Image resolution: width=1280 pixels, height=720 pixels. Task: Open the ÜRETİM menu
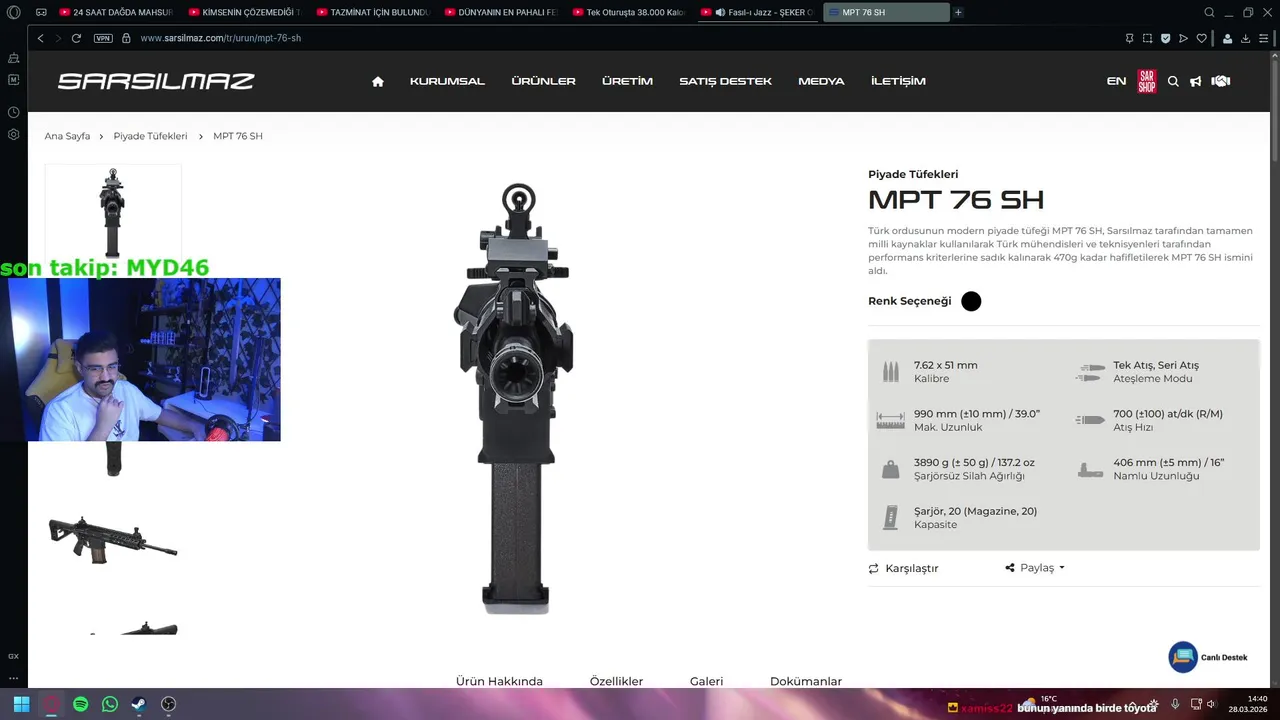tap(627, 81)
